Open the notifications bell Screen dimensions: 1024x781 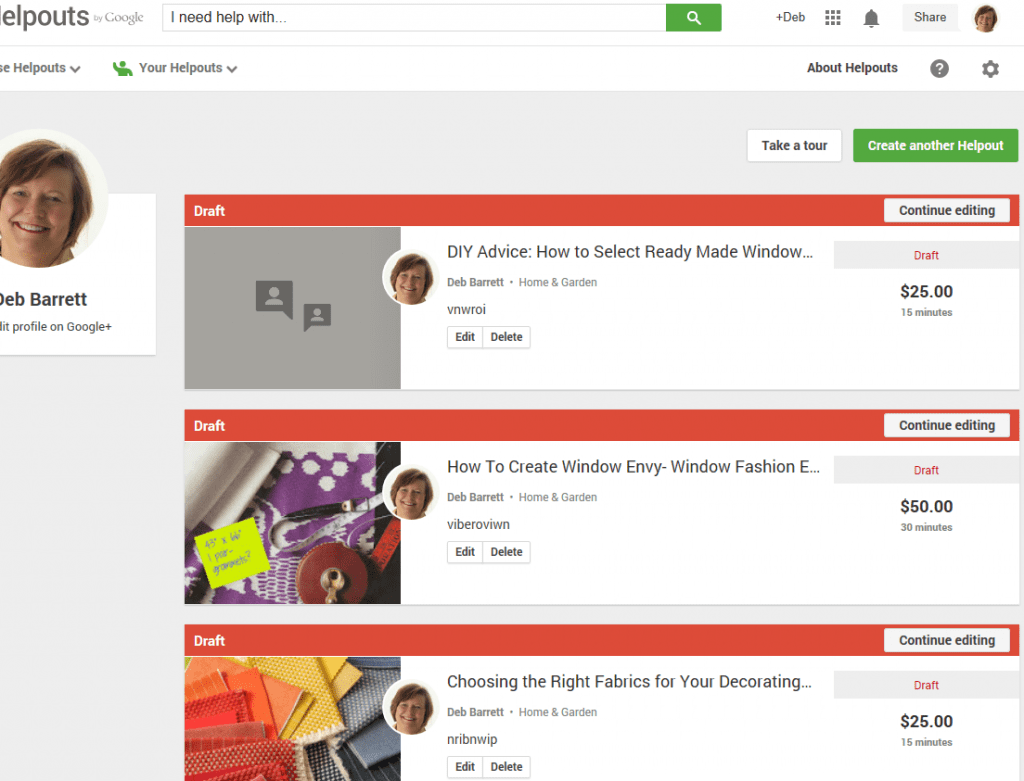pyautogui.click(x=872, y=18)
